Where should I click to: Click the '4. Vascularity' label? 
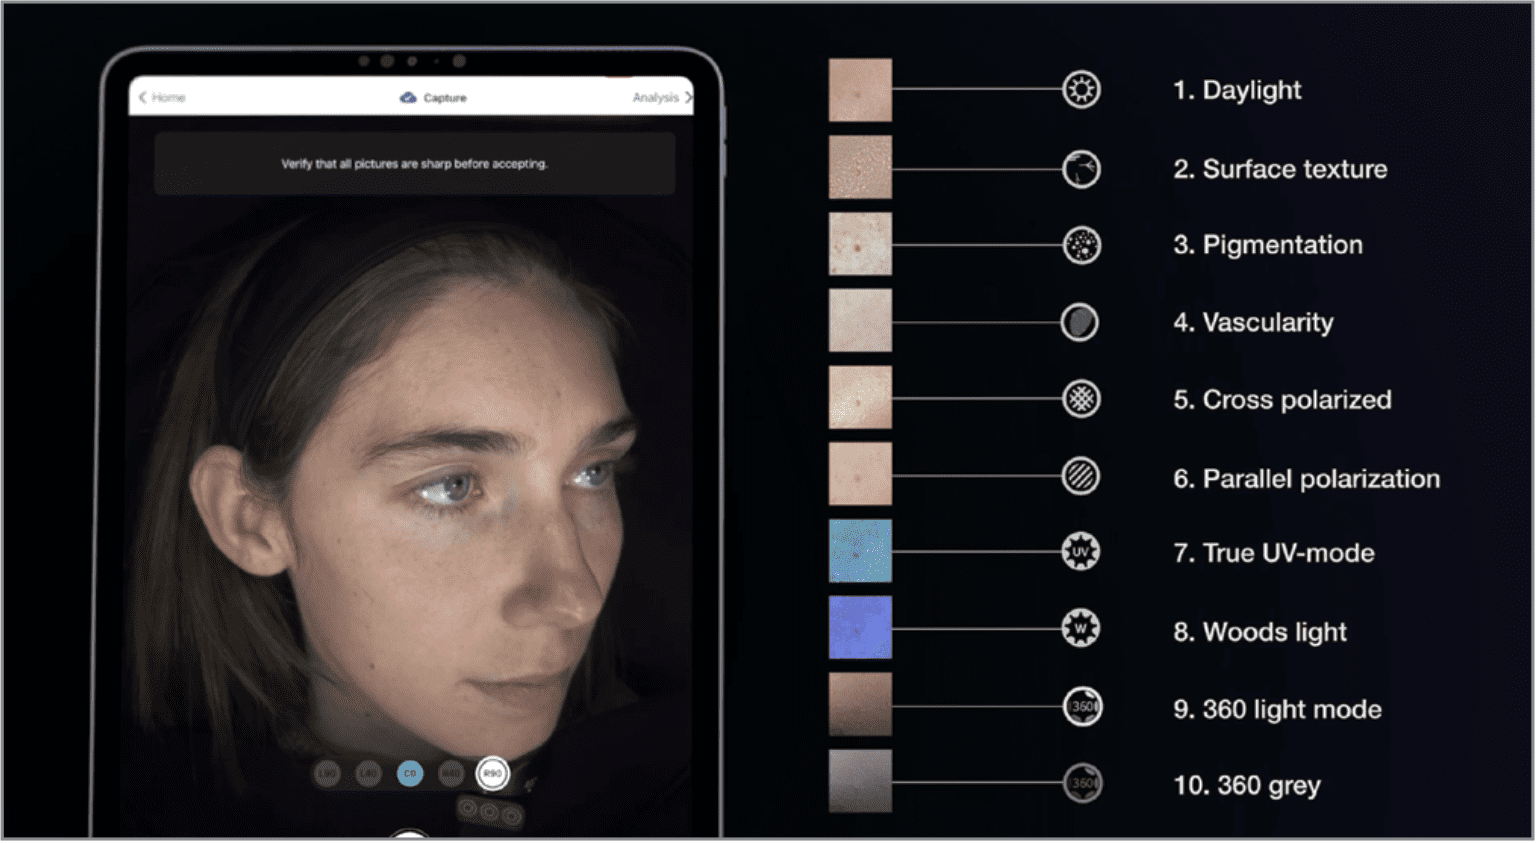tap(1253, 323)
